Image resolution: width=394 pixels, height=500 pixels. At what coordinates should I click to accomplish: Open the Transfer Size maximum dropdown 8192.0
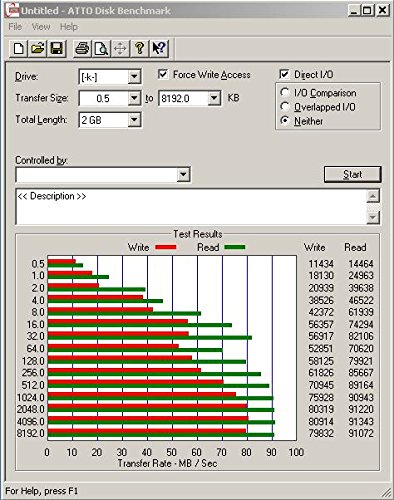(214, 98)
